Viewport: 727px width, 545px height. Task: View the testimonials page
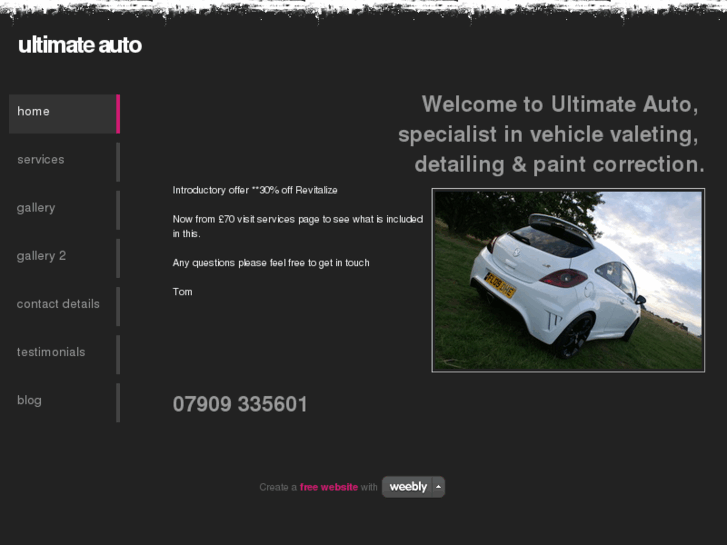64,354
